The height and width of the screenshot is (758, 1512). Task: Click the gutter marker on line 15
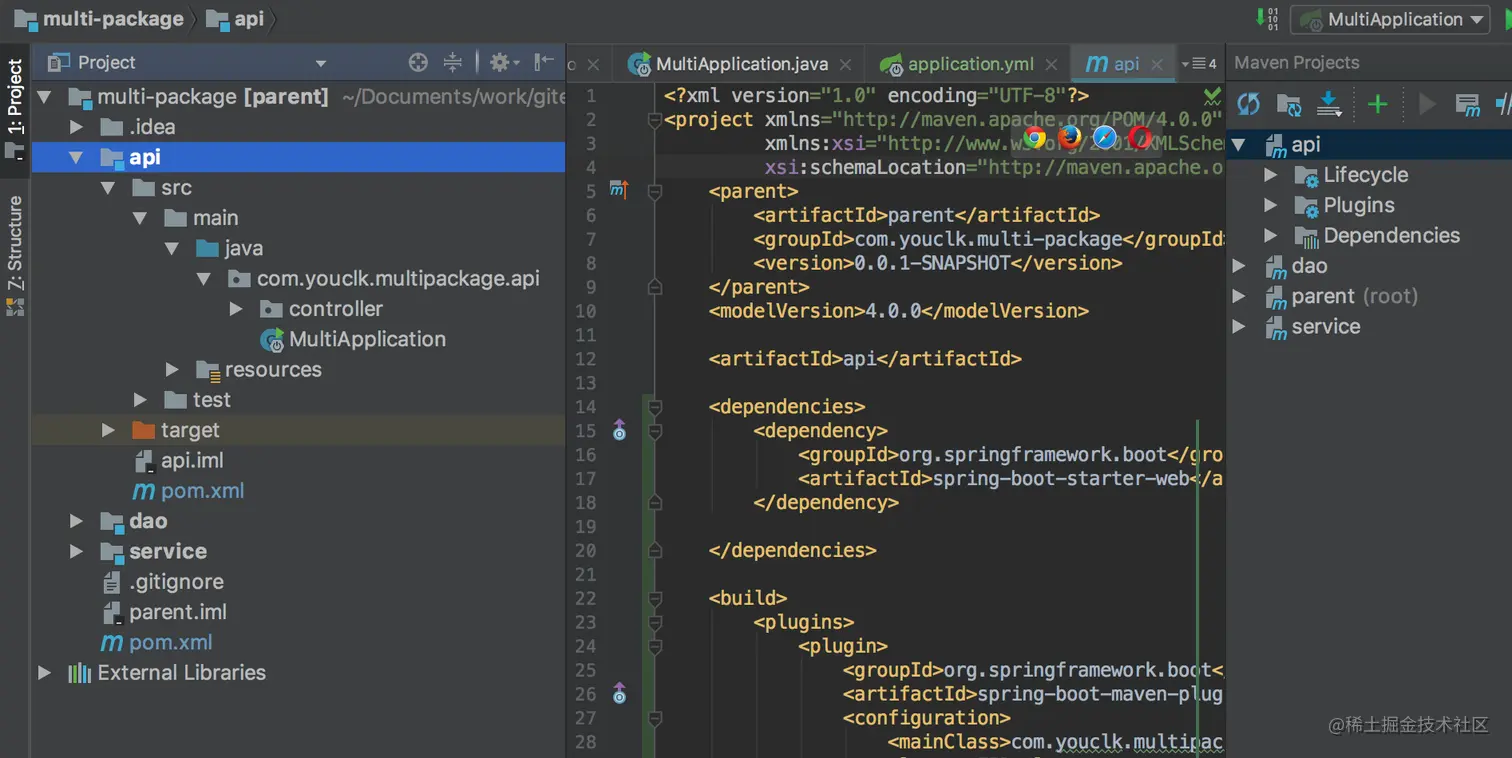[x=619, y=431]
